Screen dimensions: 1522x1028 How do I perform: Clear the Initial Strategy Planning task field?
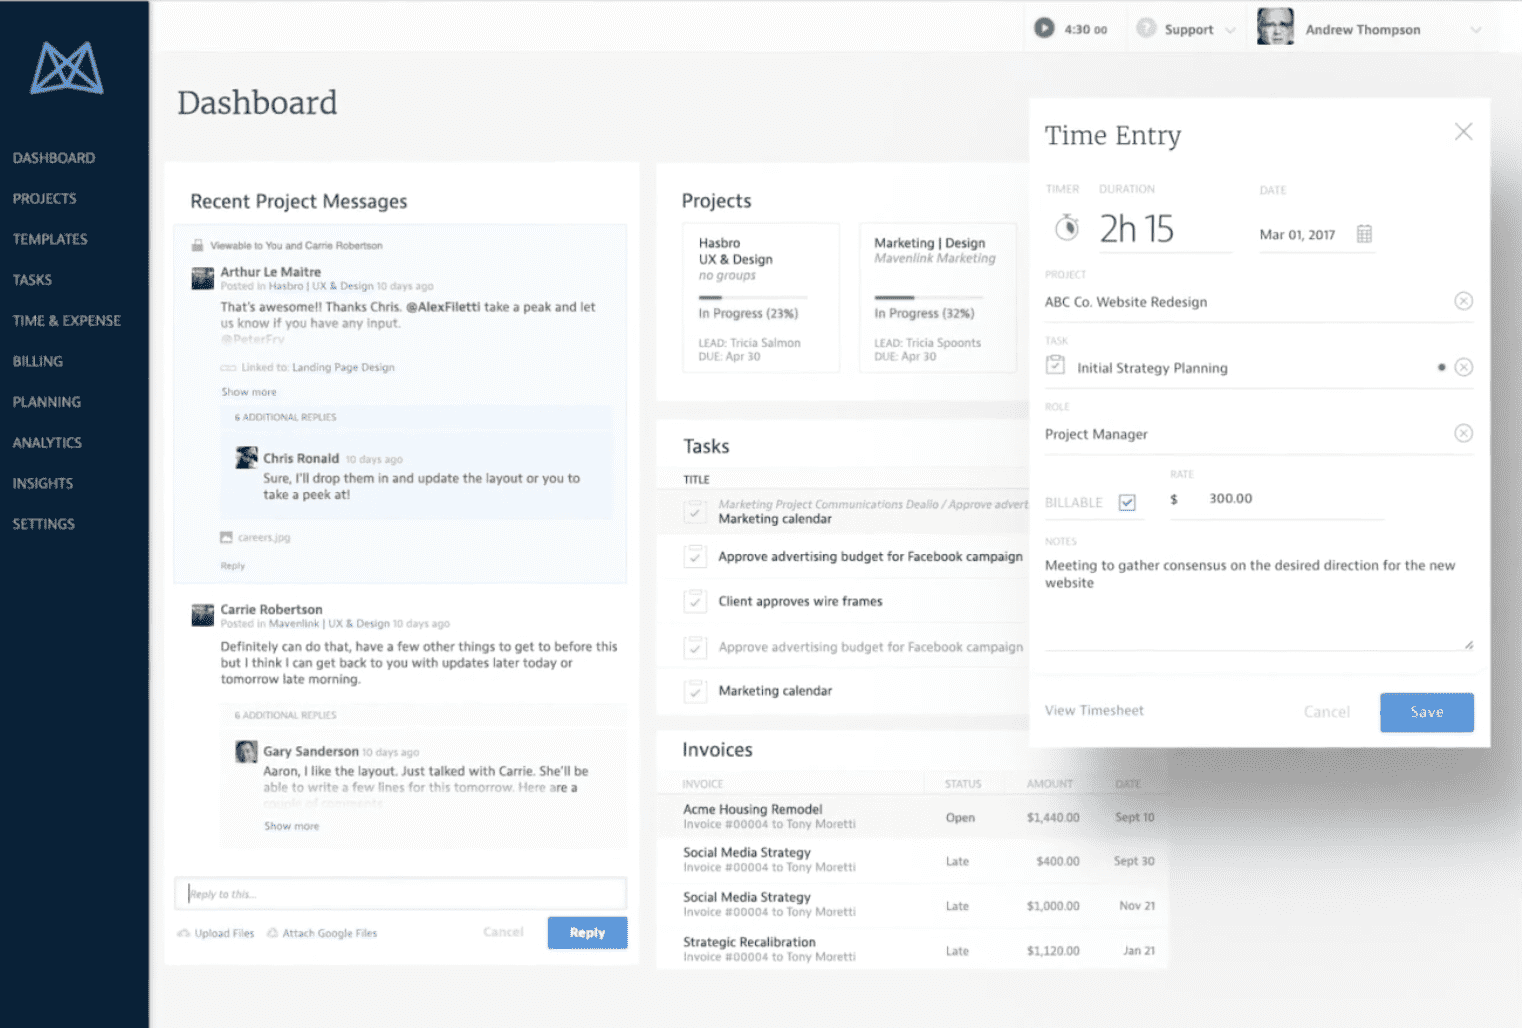click(1463, 367)
